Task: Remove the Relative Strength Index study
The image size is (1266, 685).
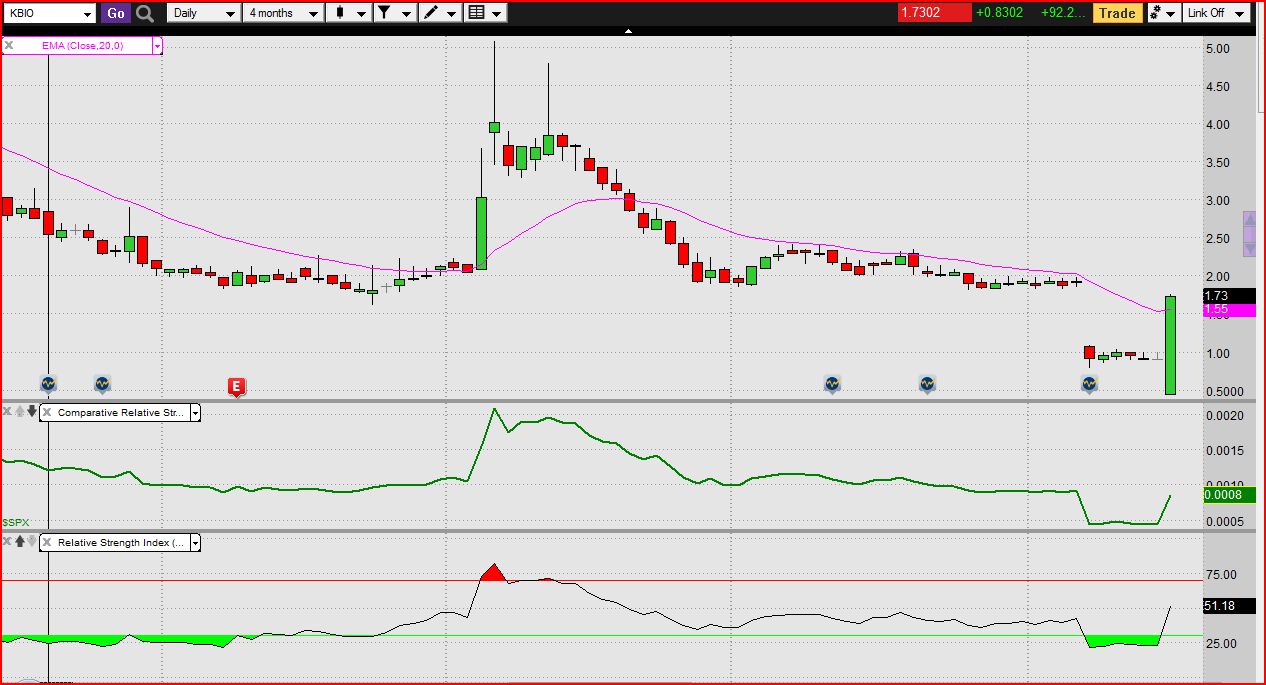Action: click(x=46, y=543)
